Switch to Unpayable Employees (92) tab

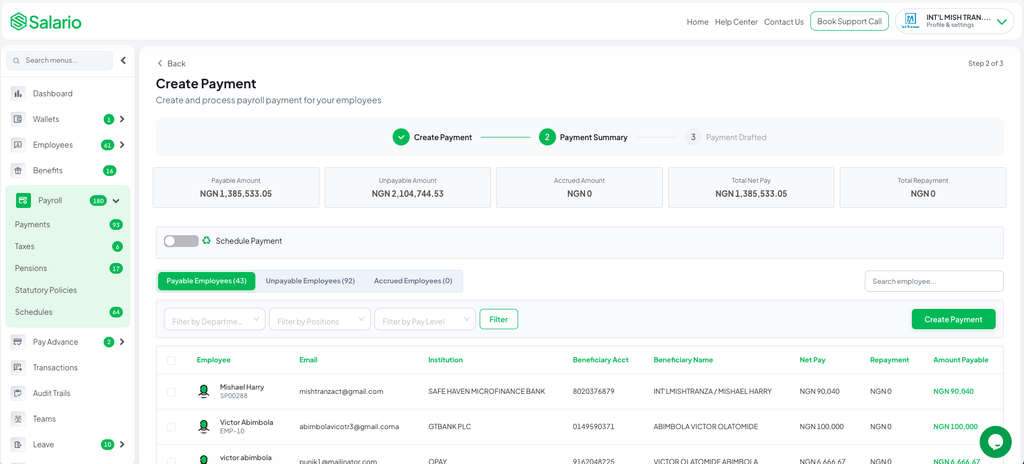click(310, 281)
